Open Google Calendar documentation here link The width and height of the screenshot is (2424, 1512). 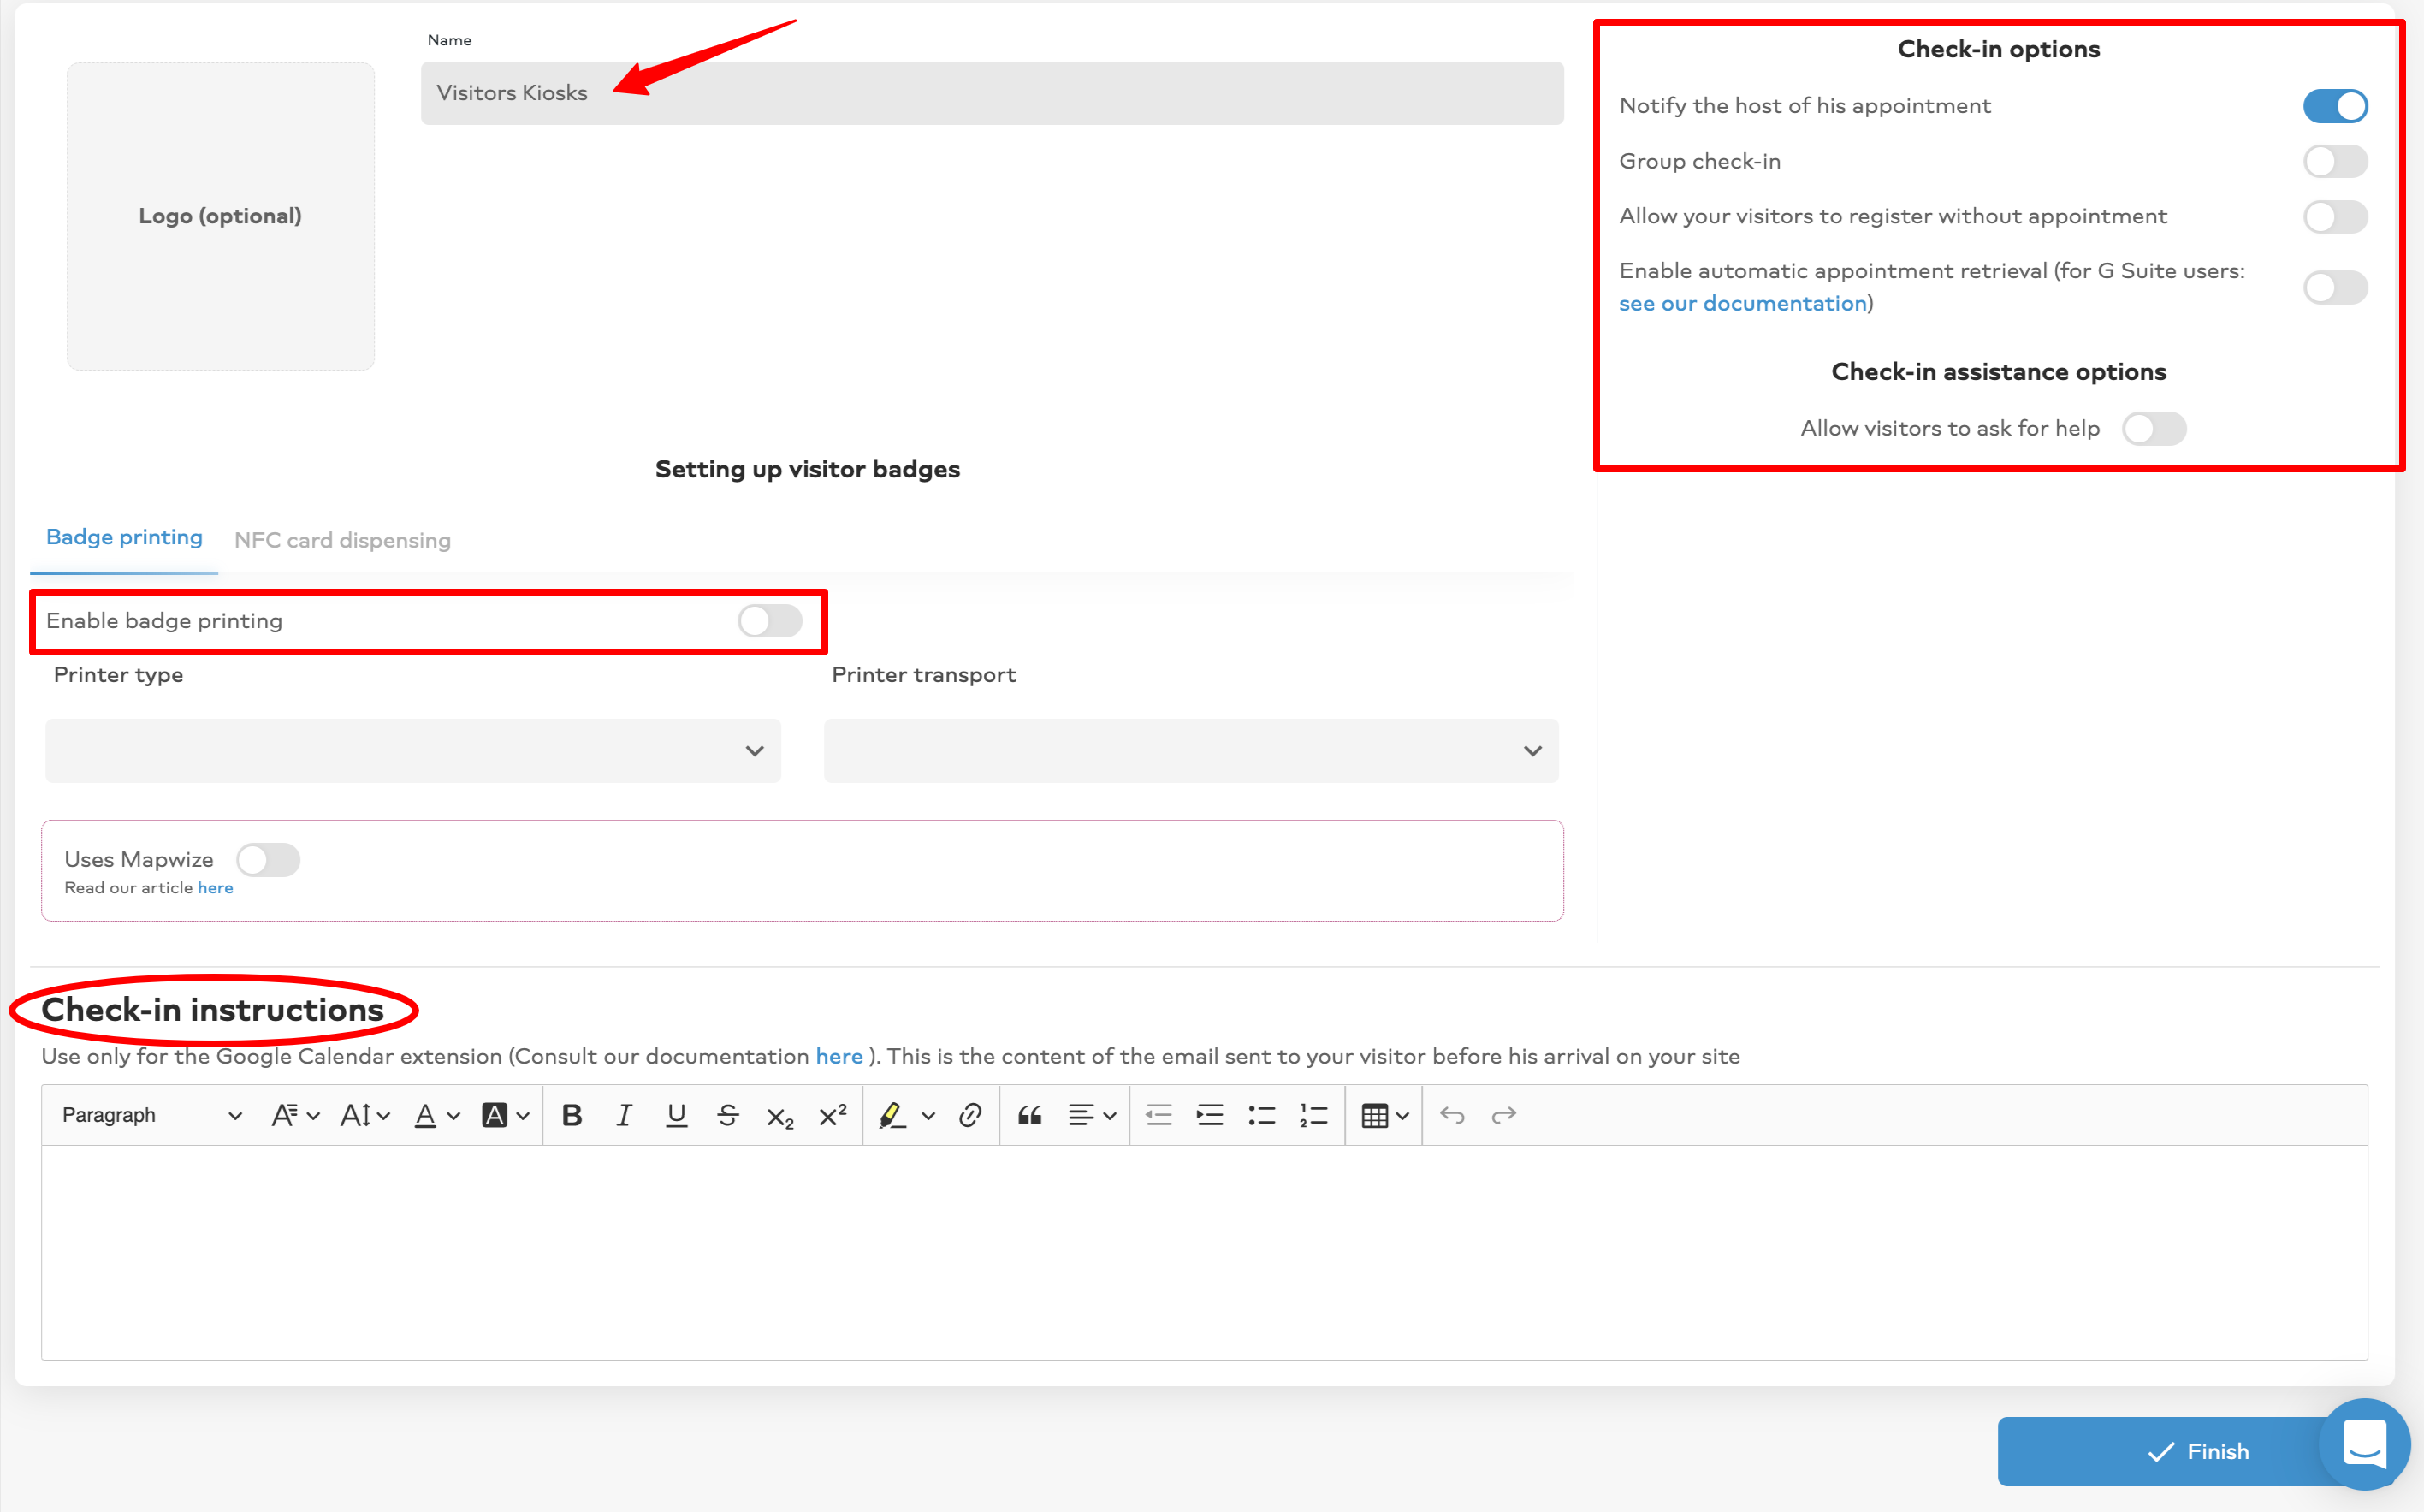[839, 1056]
